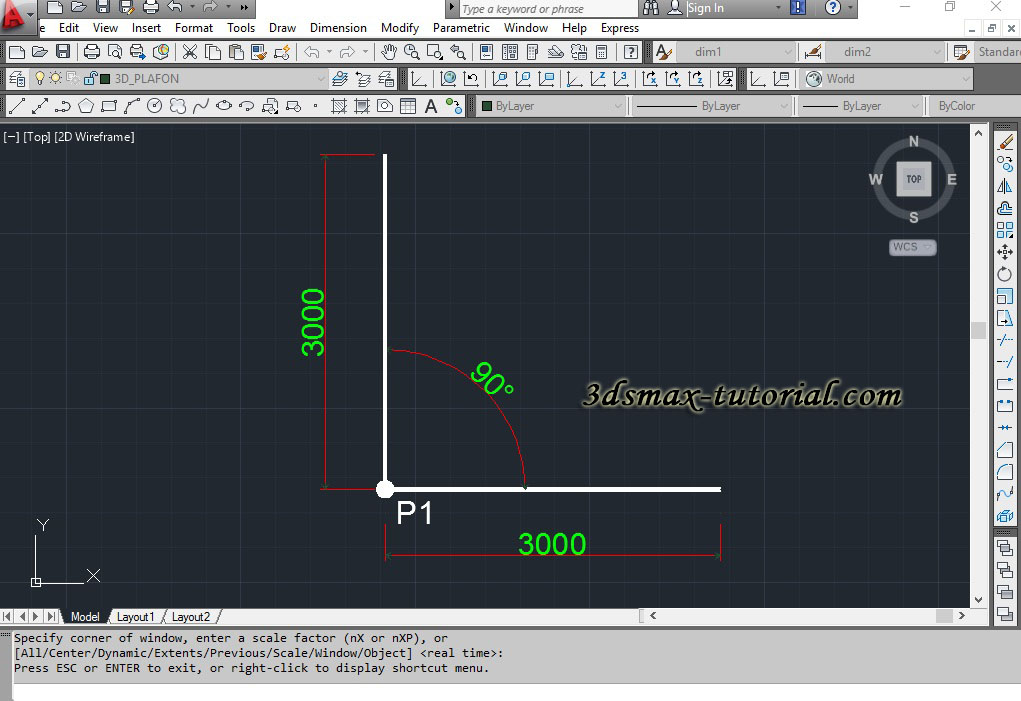Click the ViewCube N compass letter
This screenshot has width=1021, height=701.
pyautogui.click(x=914, y=141)
